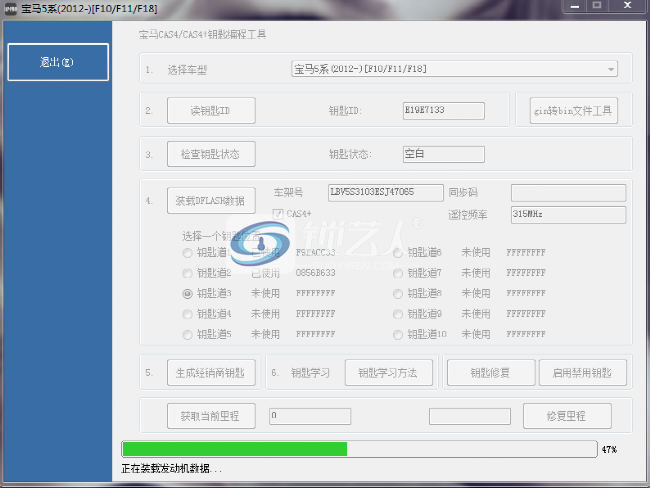
Task: Click the 获取当前里程 button
Action: click(x=211, y=416)
